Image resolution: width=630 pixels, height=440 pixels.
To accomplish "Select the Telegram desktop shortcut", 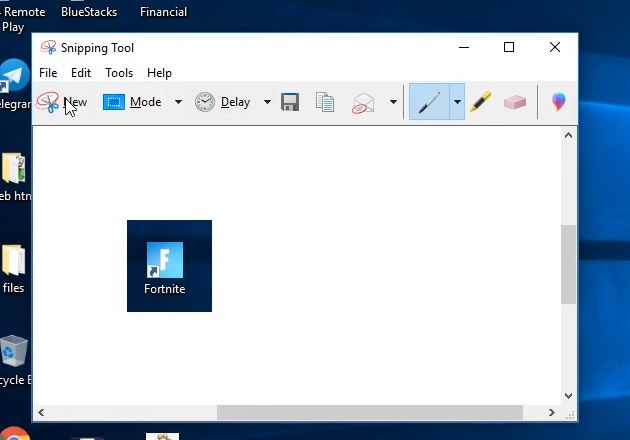I will (14, 84).
